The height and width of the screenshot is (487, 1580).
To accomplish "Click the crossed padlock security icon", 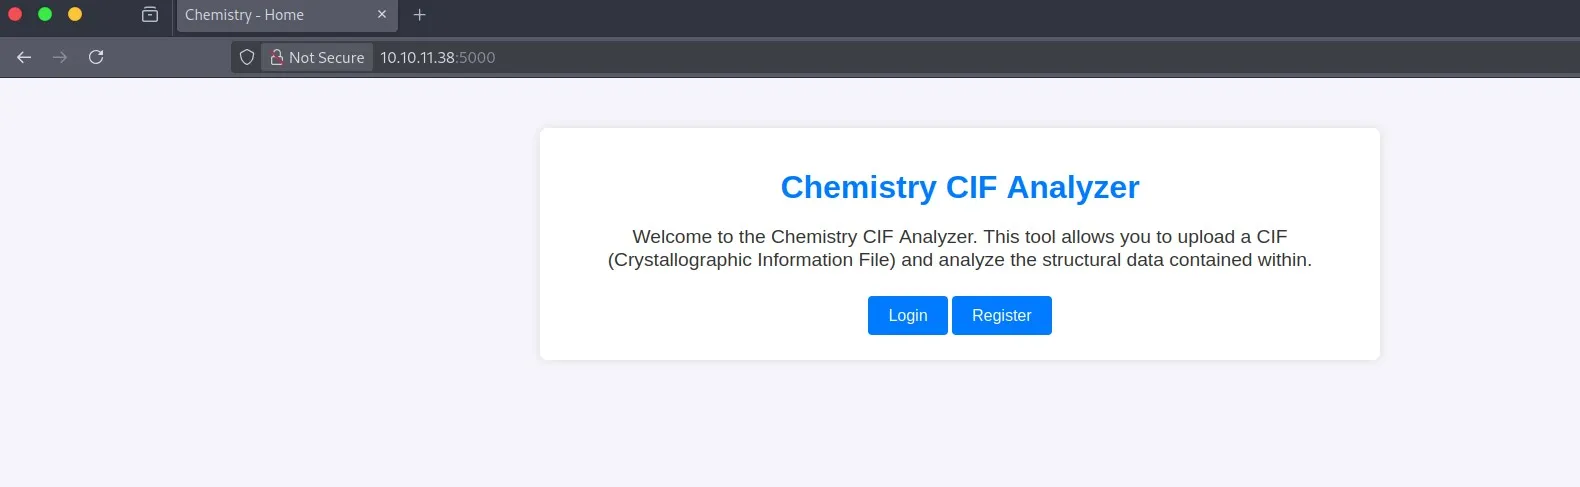I will (x=277, y=57).
